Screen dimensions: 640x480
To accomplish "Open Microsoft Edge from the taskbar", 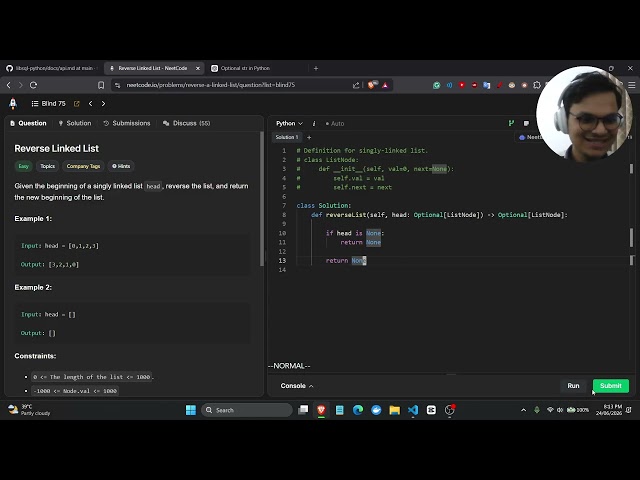I will click(358, 410).
